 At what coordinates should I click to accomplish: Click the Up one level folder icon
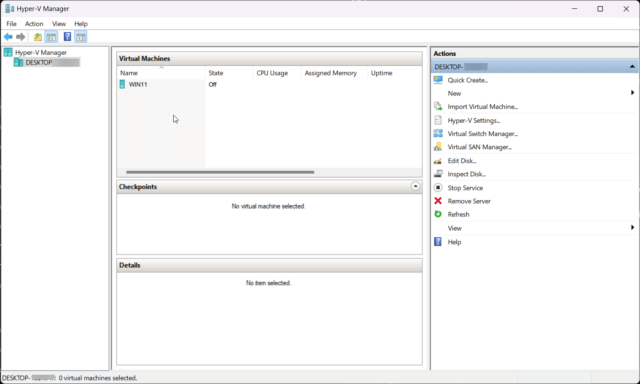[x=38, y=37]
